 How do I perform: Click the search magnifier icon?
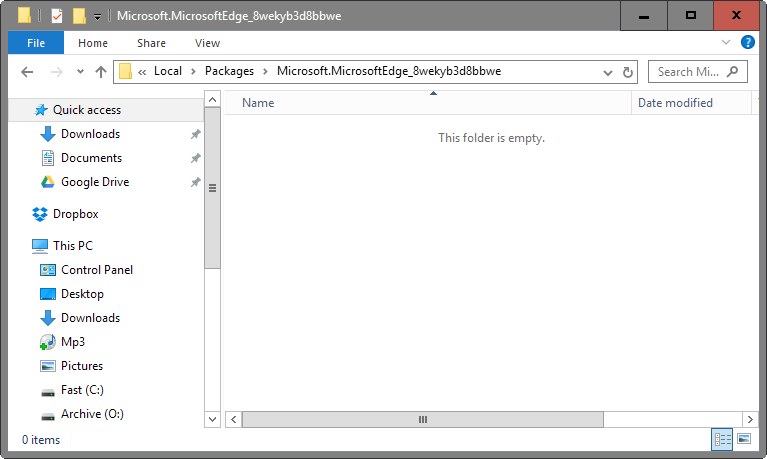pos(732,72)
